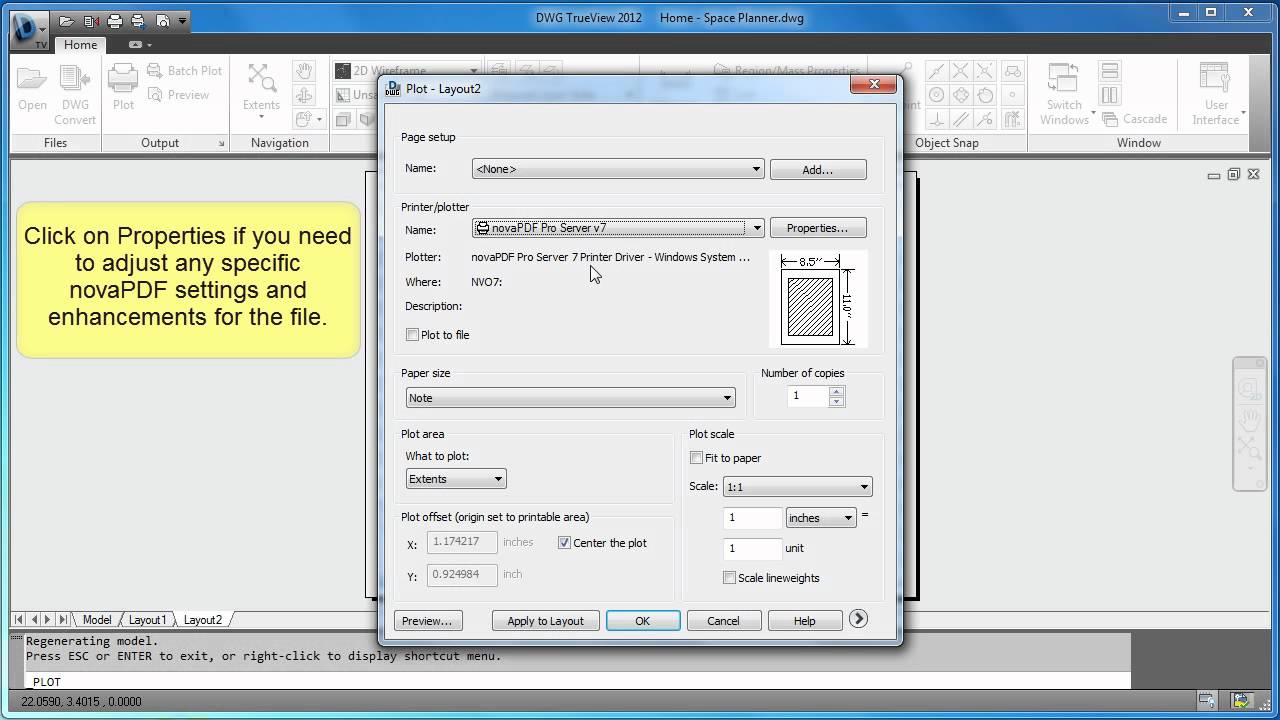Open the Page setup Name dropdown
Image resolution: width=1280 pixels, height=720 pixels.
(618, 169)
